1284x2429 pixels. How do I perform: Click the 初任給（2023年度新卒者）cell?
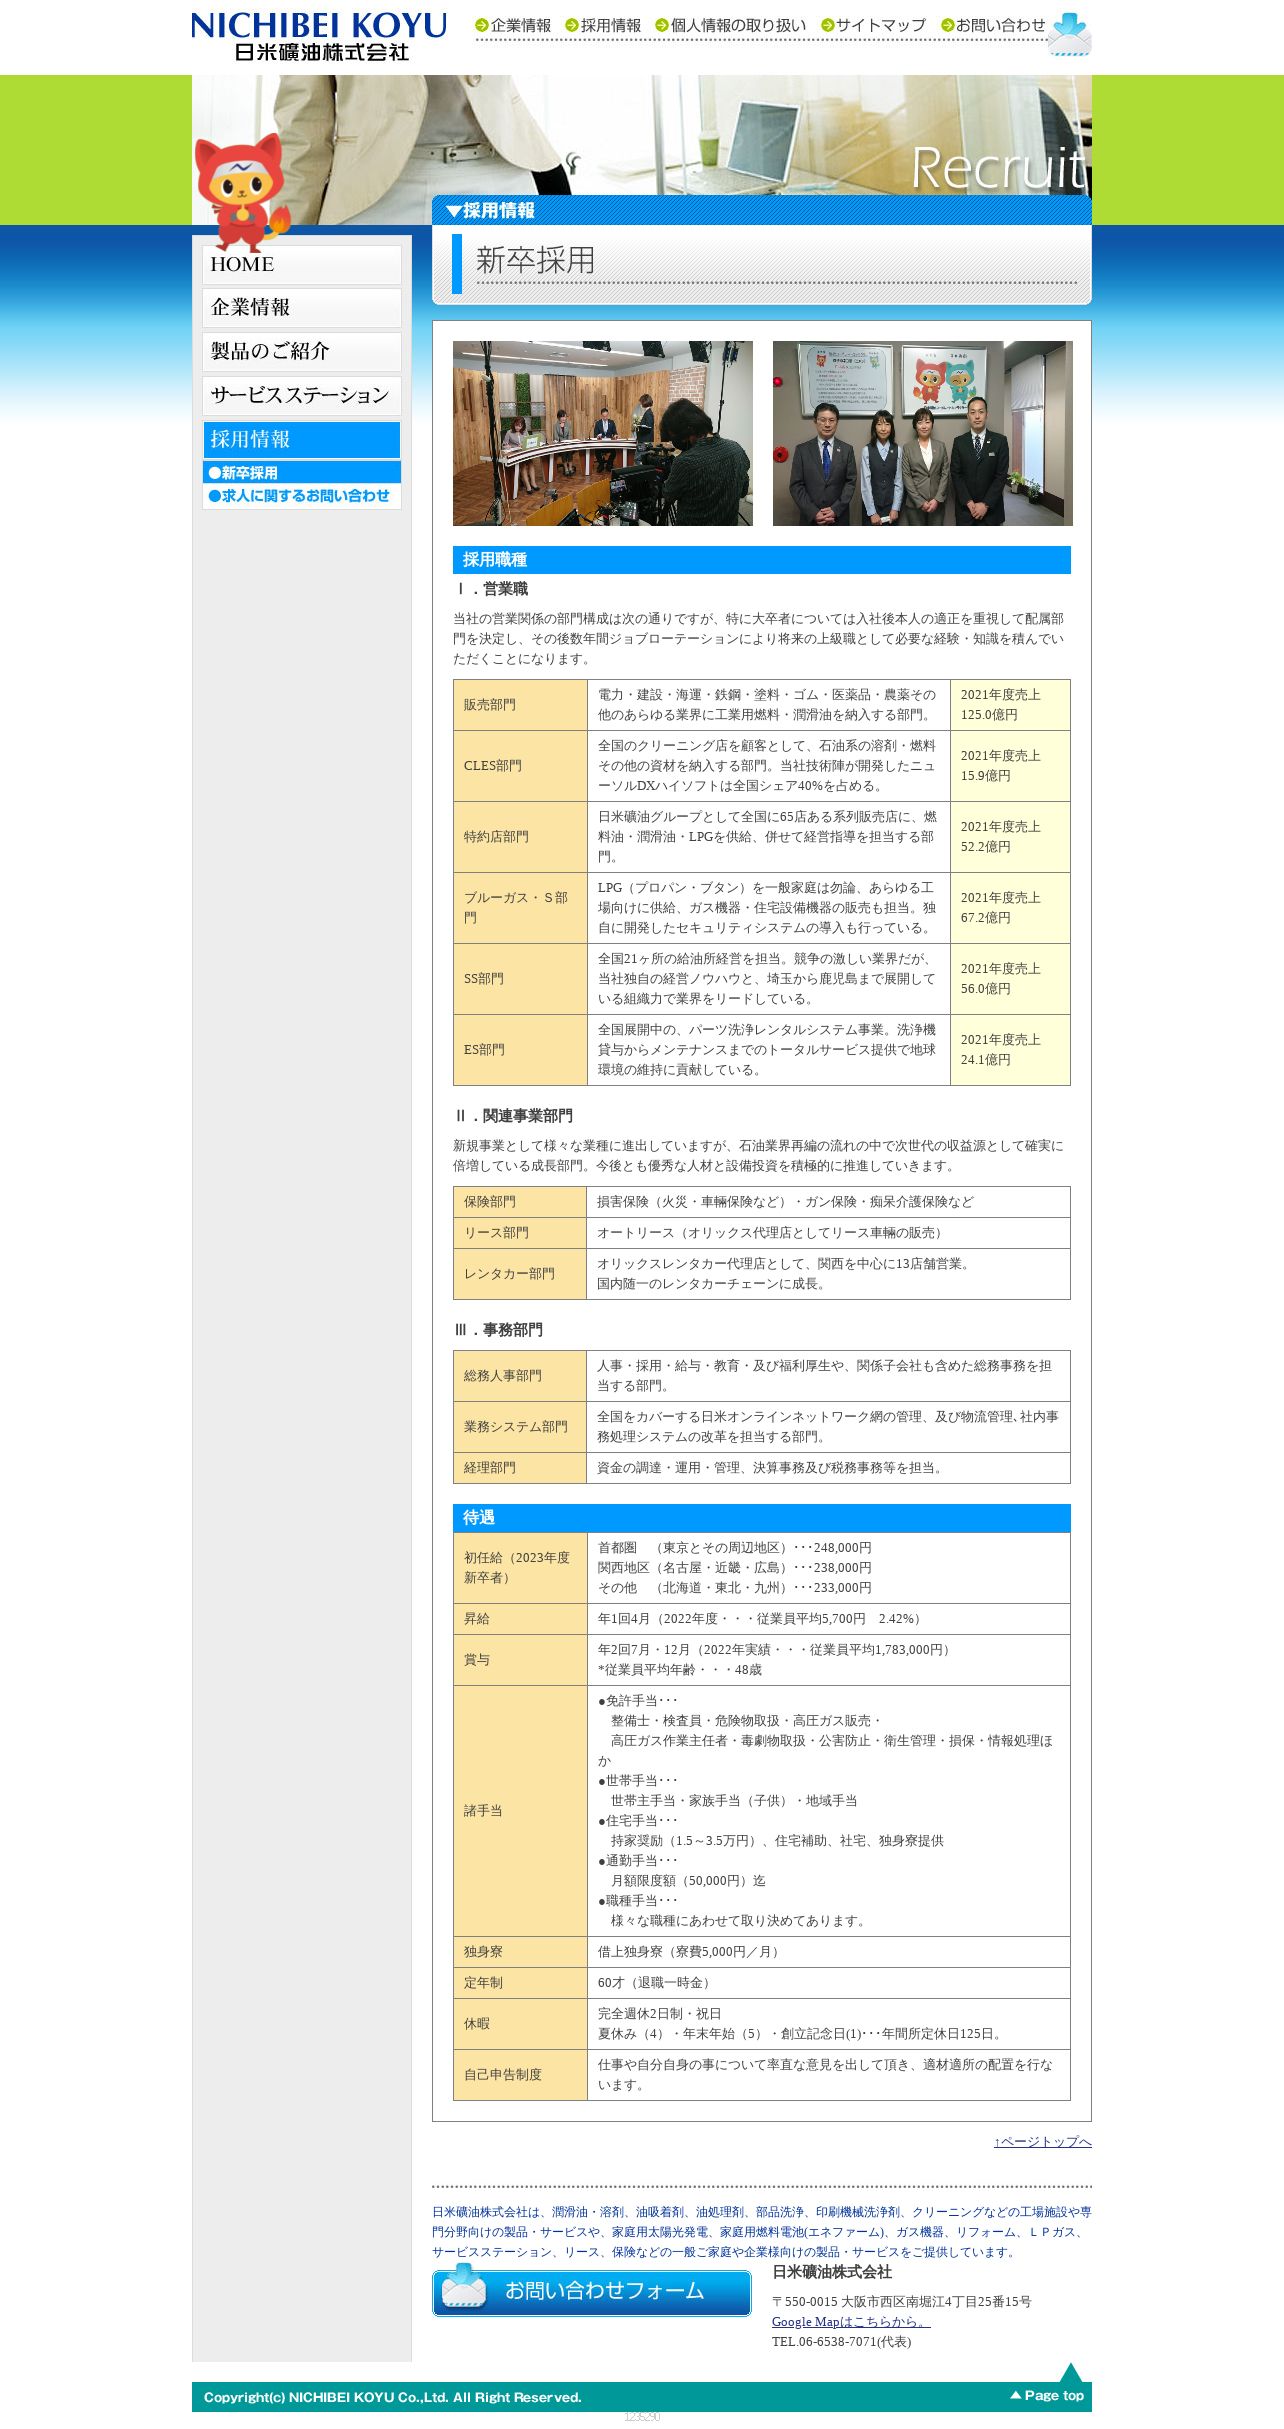click(520, 1568)
